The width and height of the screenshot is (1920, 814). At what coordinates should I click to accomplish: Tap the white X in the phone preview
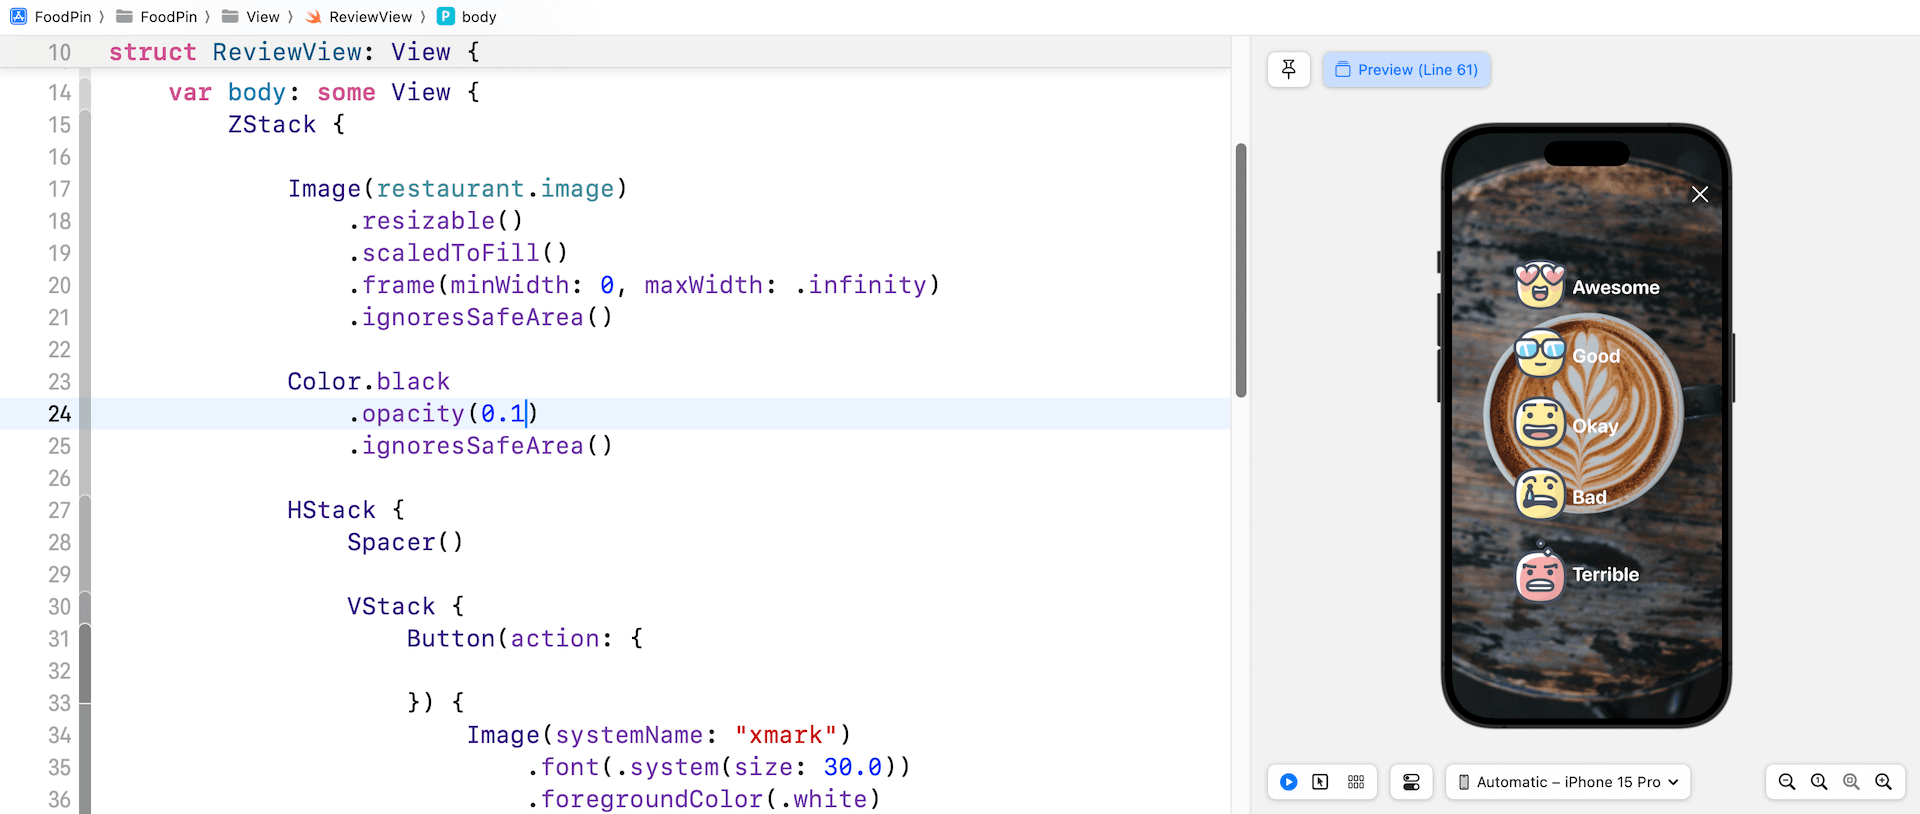[x=1699, y=194]
